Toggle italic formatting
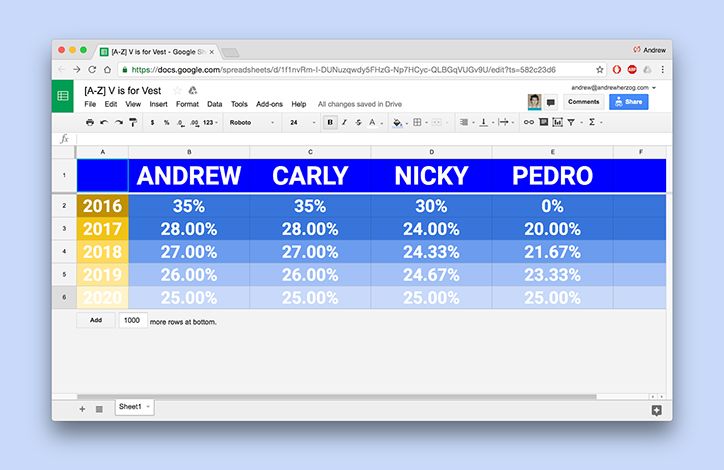Screen dimensions: 724x470 point(344,122)
